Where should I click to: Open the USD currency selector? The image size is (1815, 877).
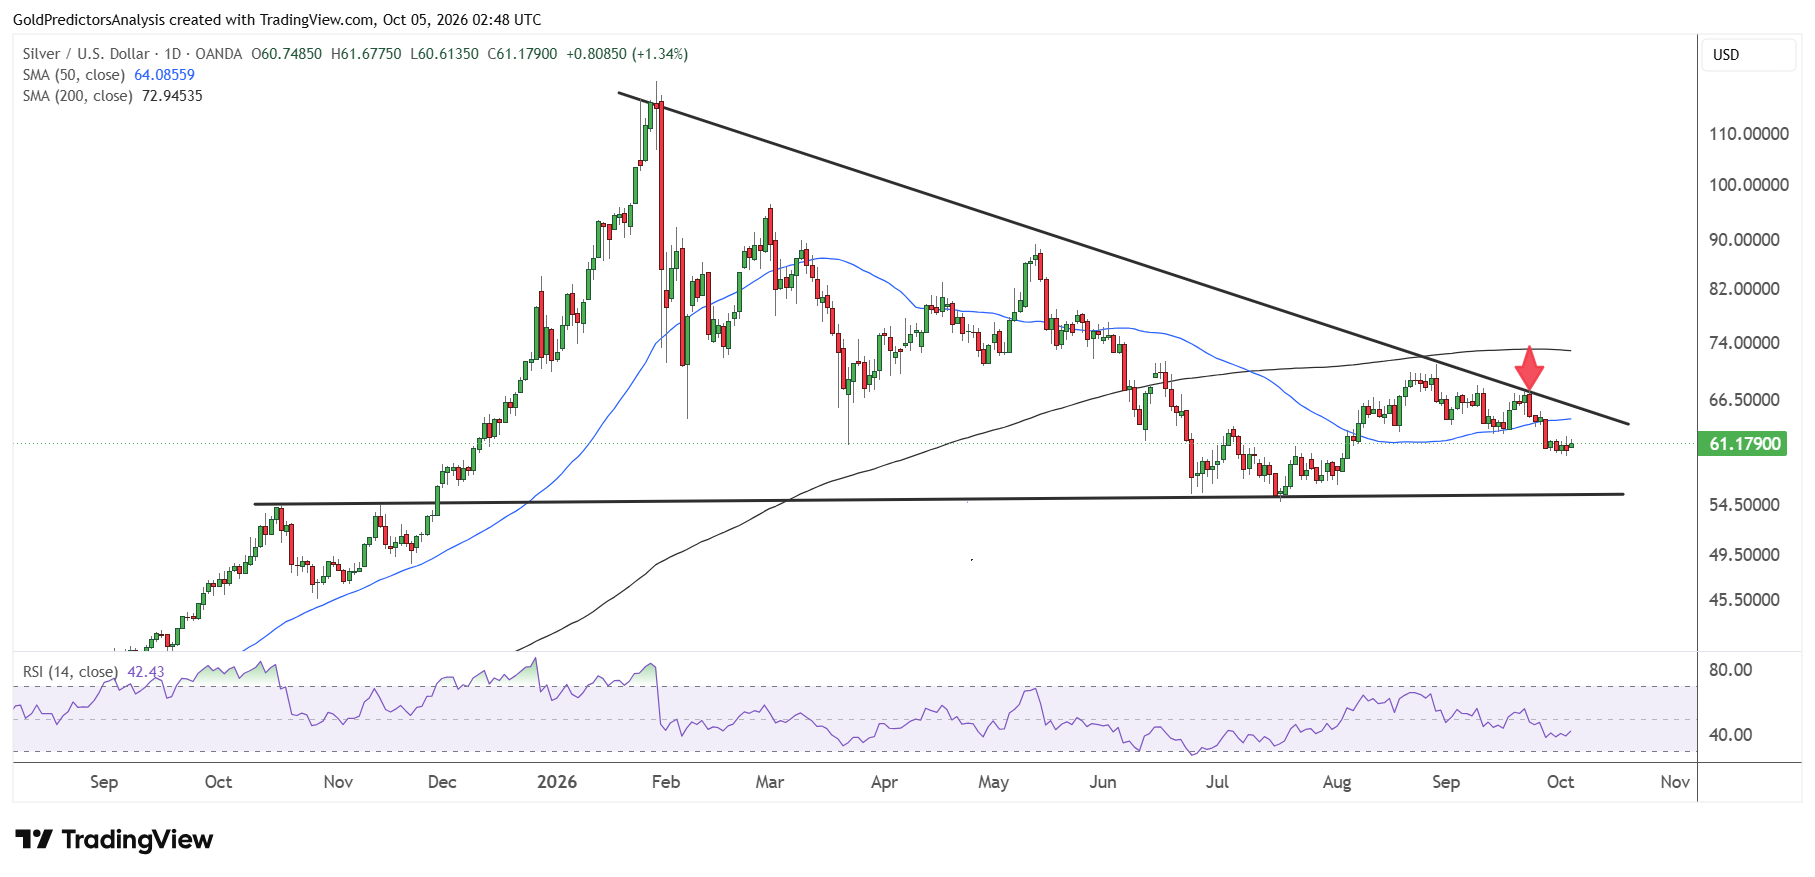(x=1748, y=55)
